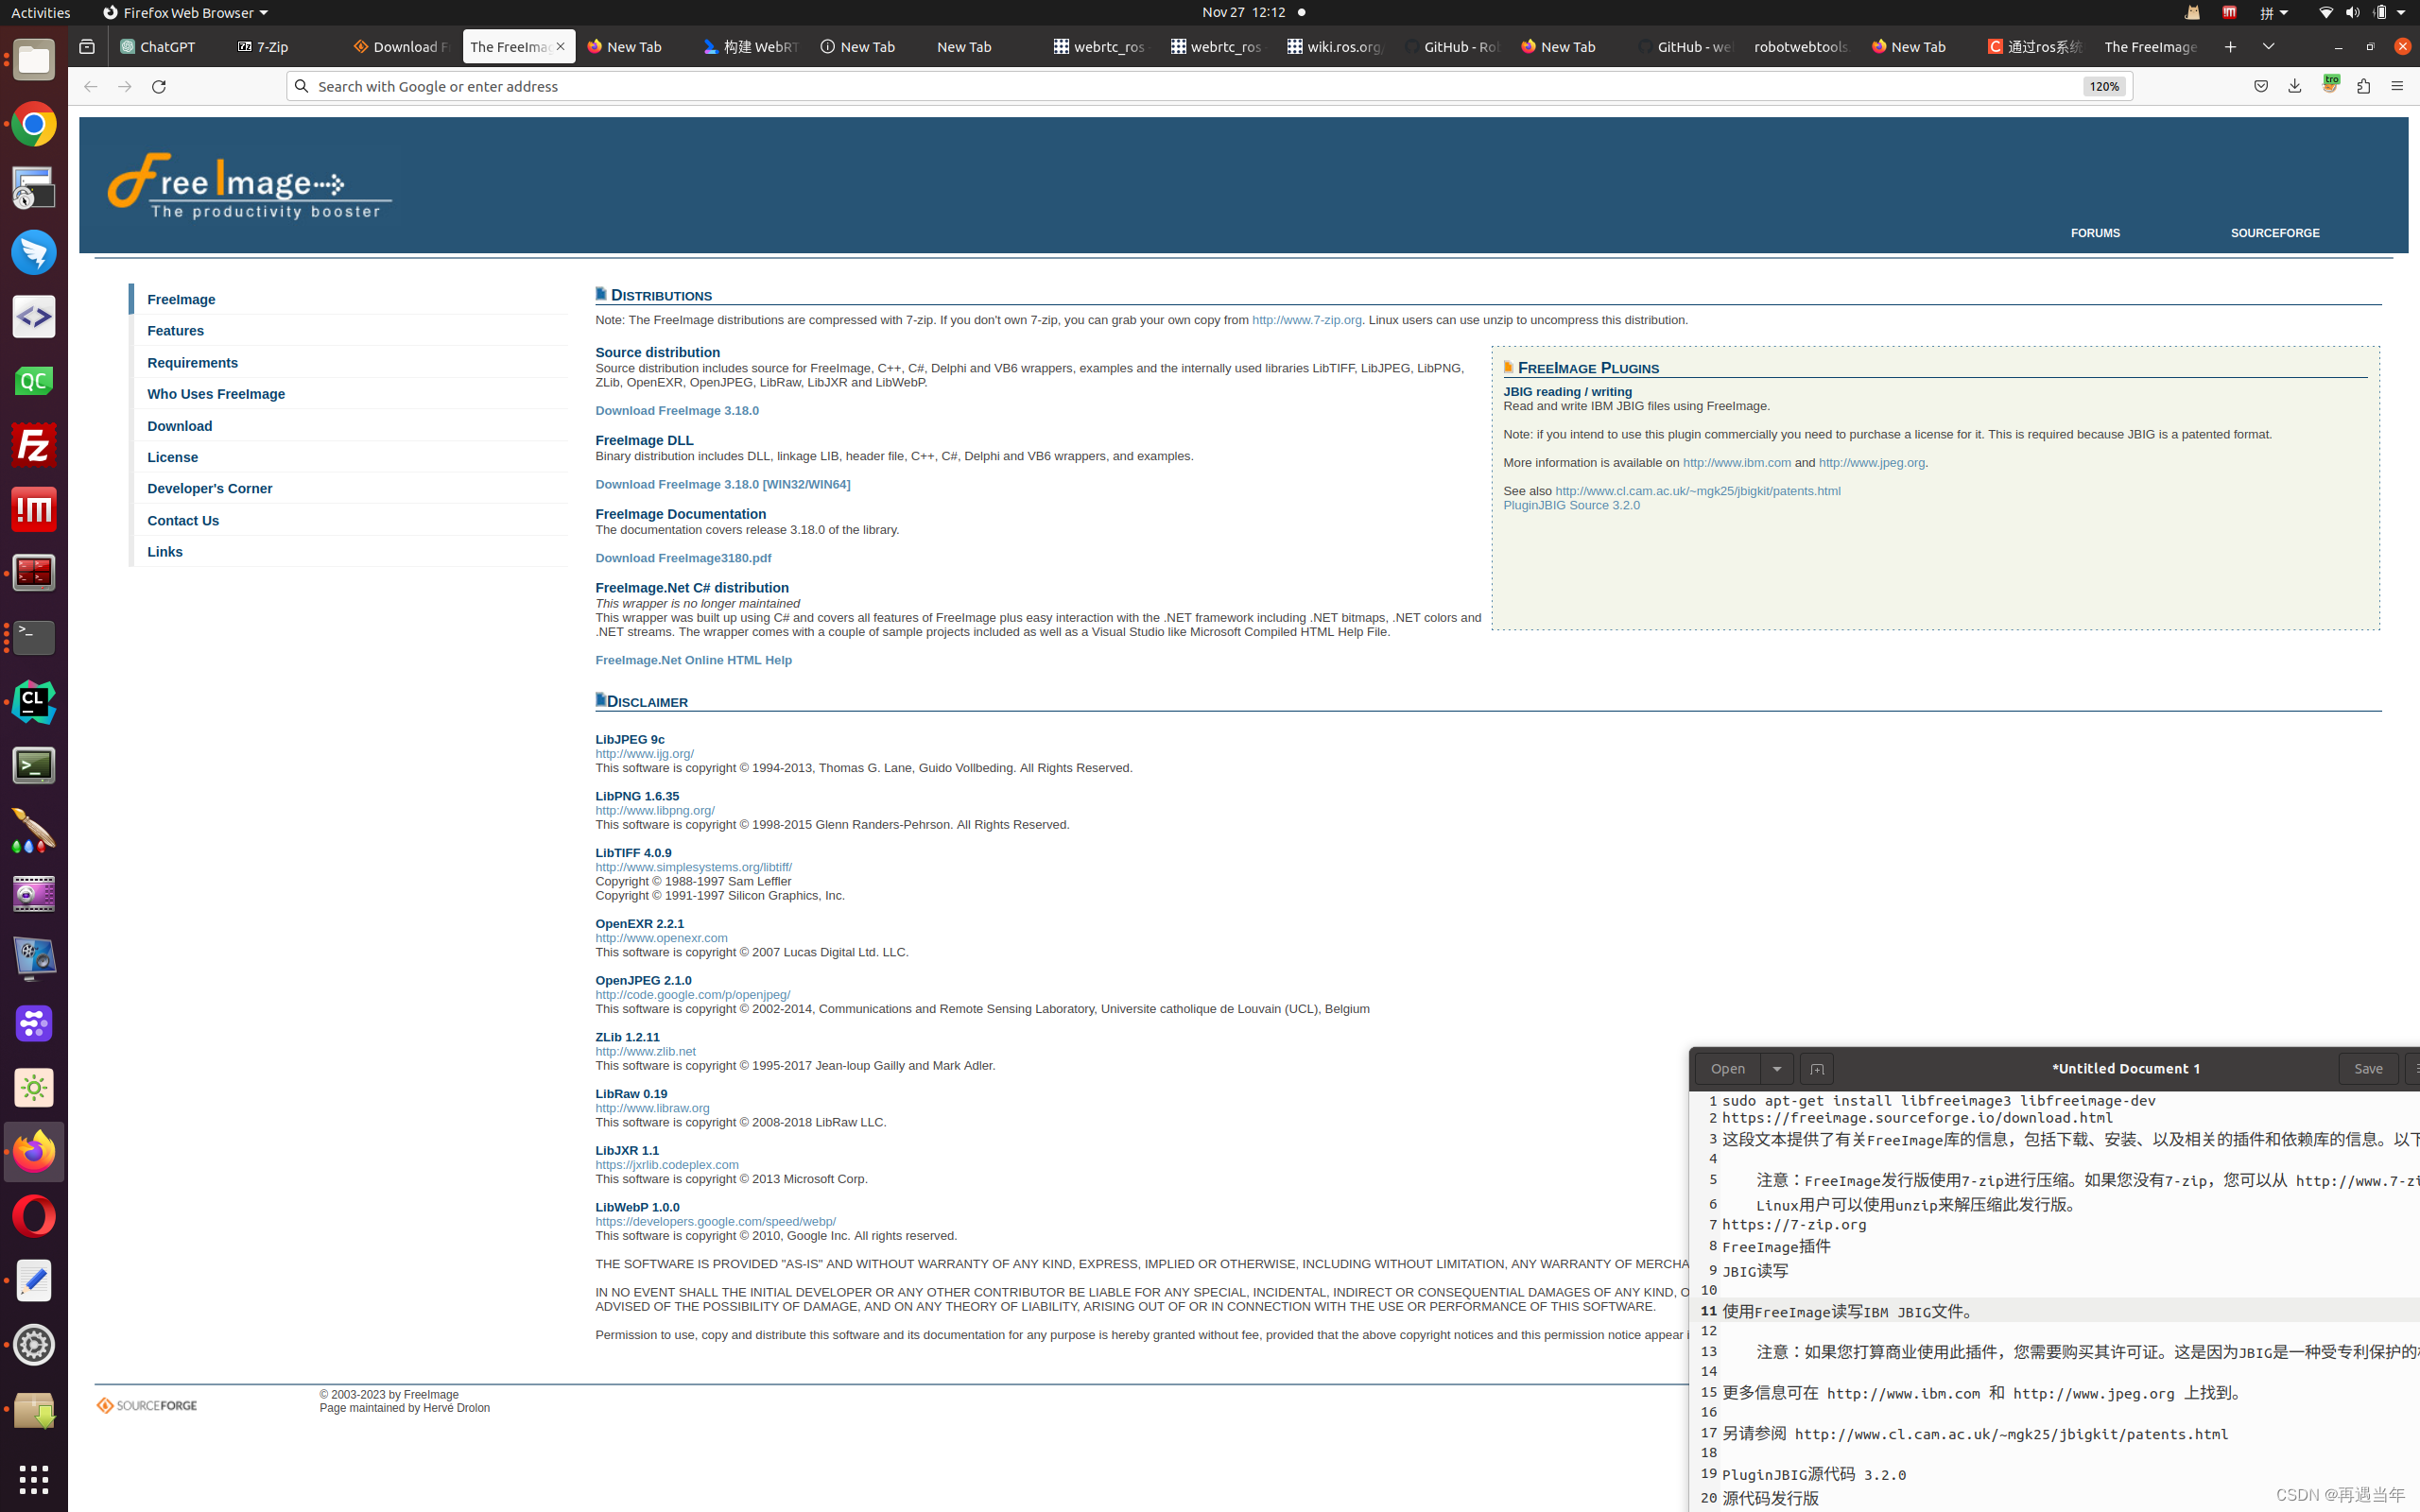Viewport: 2420px width, 1512px height.
Task: Reload the page with the refresh icon
Action: 158,87
